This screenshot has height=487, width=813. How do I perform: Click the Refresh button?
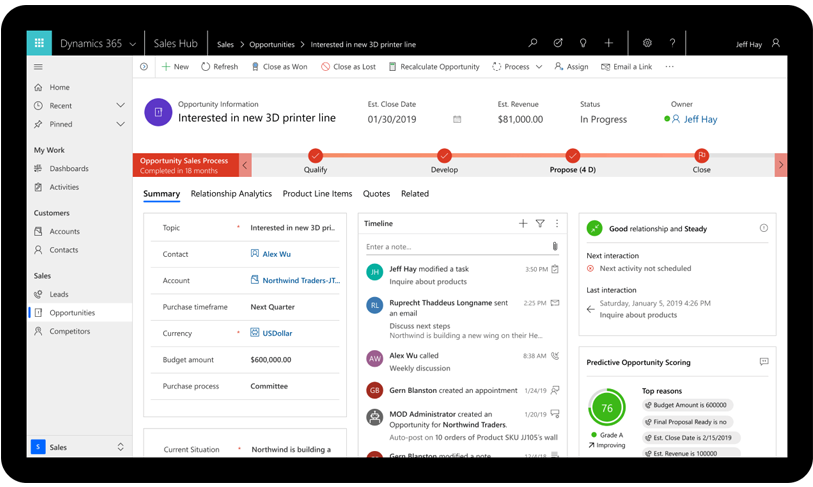click(x=219, y=67)
